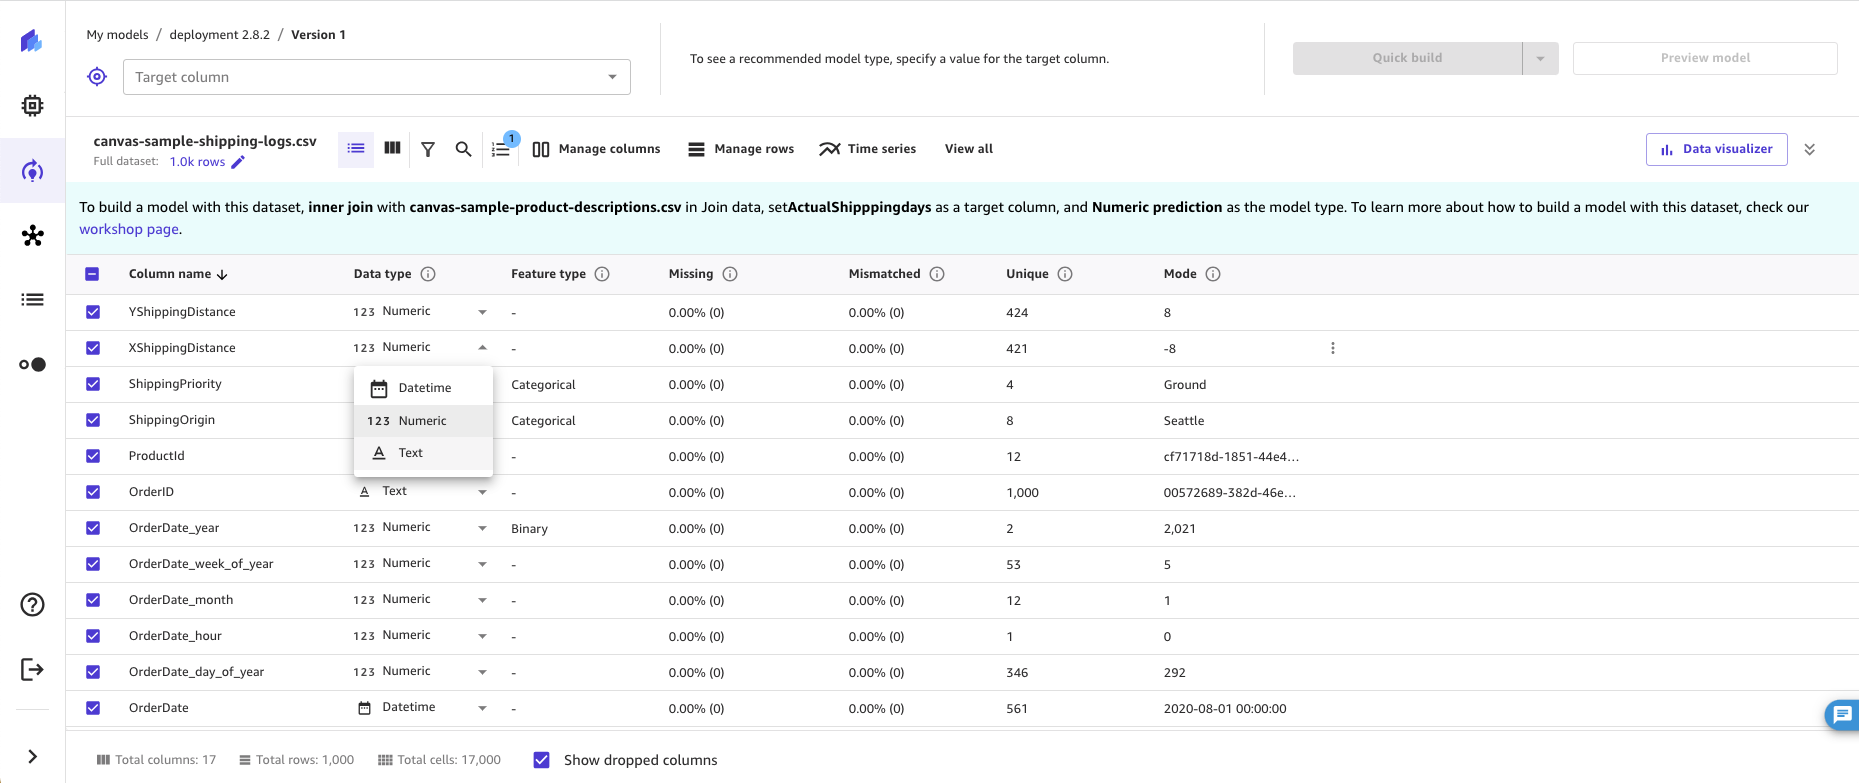
Task: Toggle Show dropped columns checkbox
Action: click(x=541, y=760)
